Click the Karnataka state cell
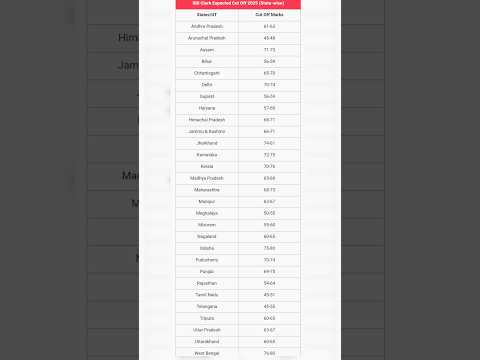Screen dimensions: 480x360 point(207,155)
